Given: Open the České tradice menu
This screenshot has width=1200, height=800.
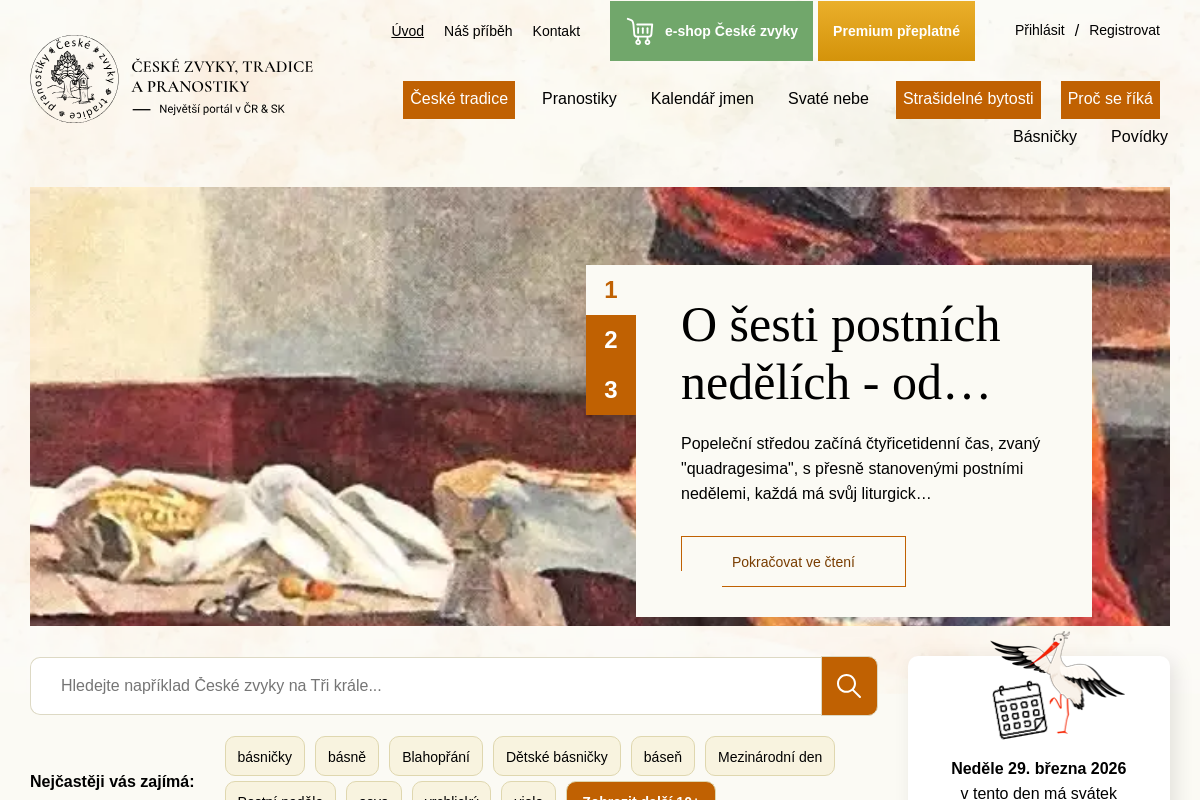Looking at the screenshot, I should 459,99.
